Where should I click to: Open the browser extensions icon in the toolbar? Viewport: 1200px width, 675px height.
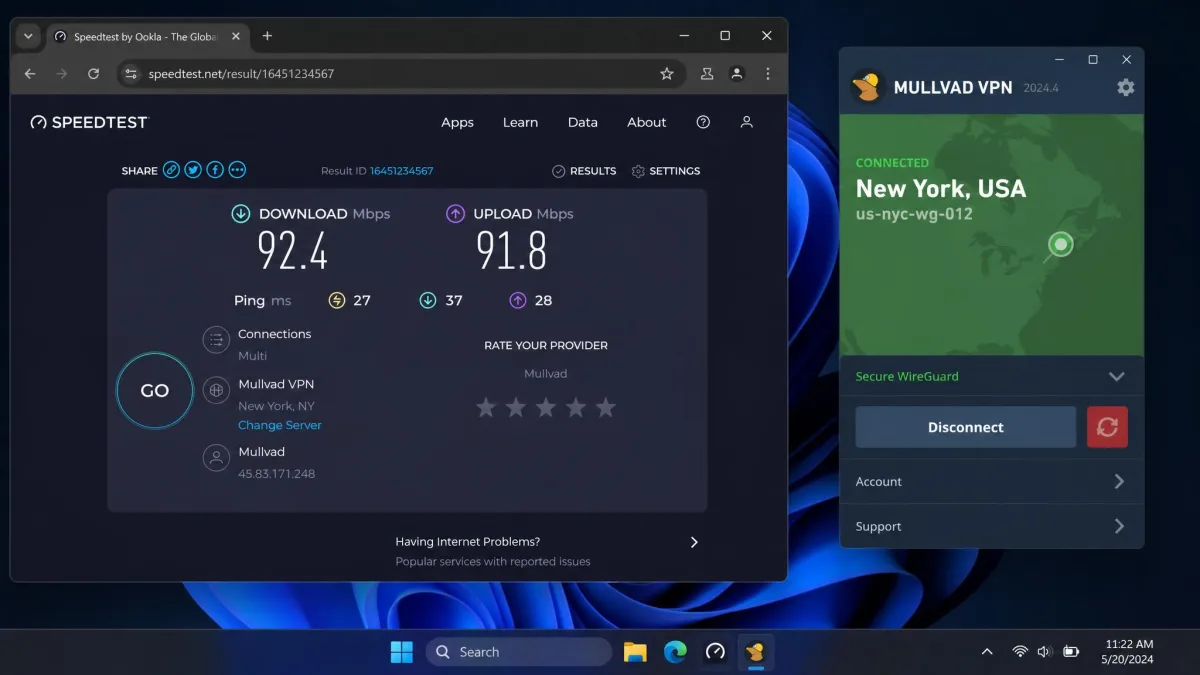(707, 74)
